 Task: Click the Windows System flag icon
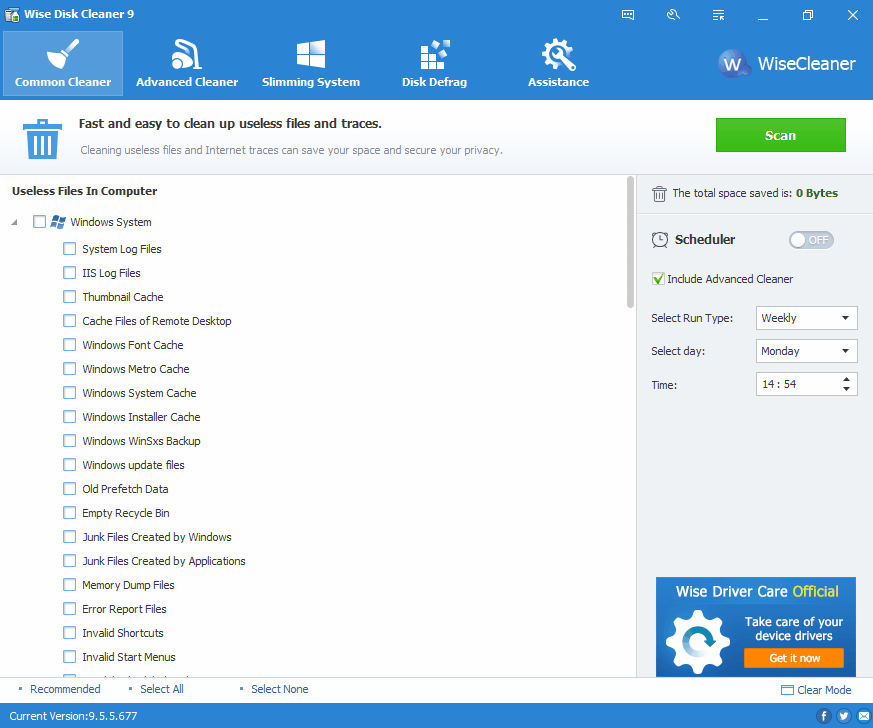58,222
